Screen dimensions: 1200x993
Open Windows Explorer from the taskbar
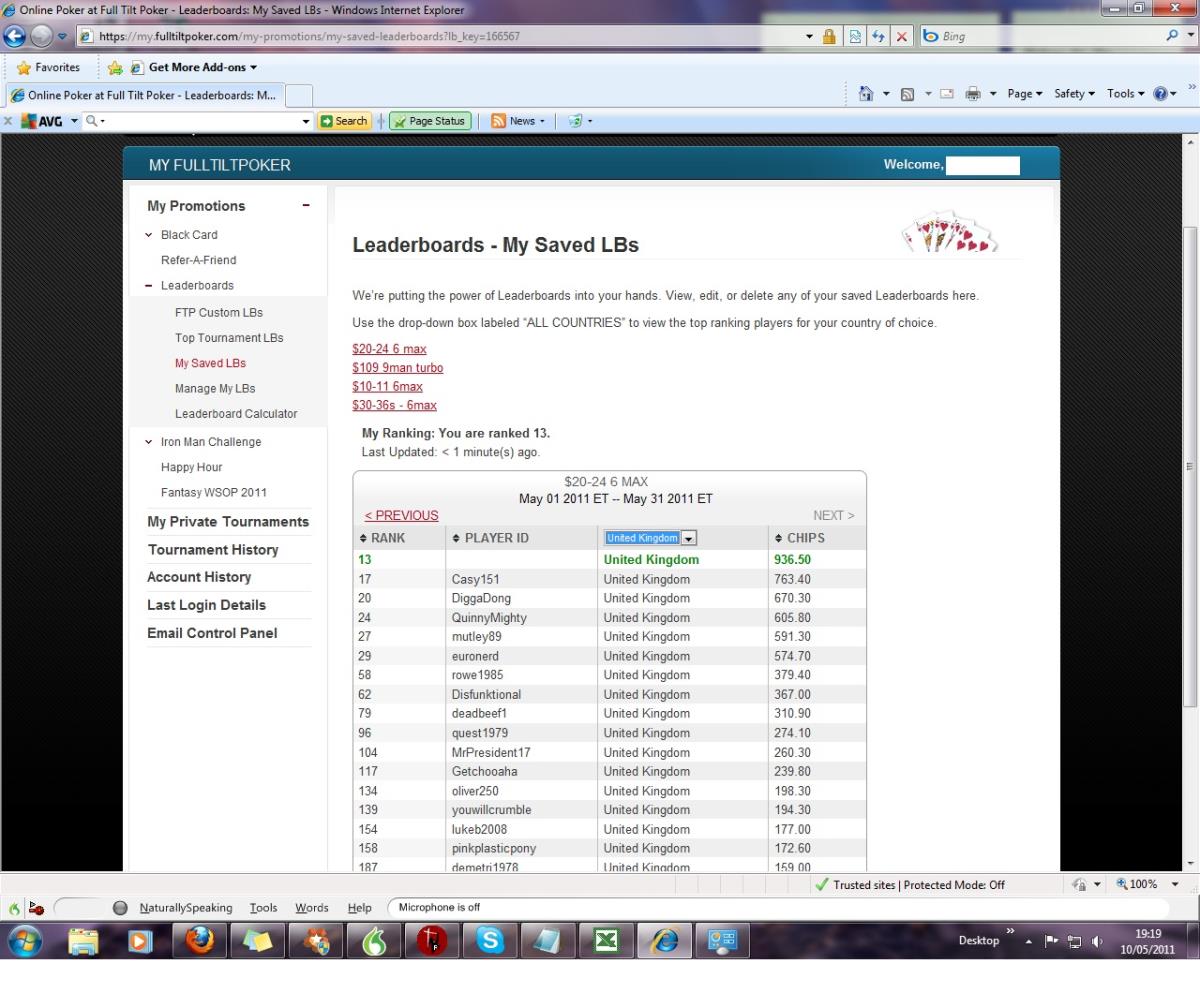(x=84, y=941)
